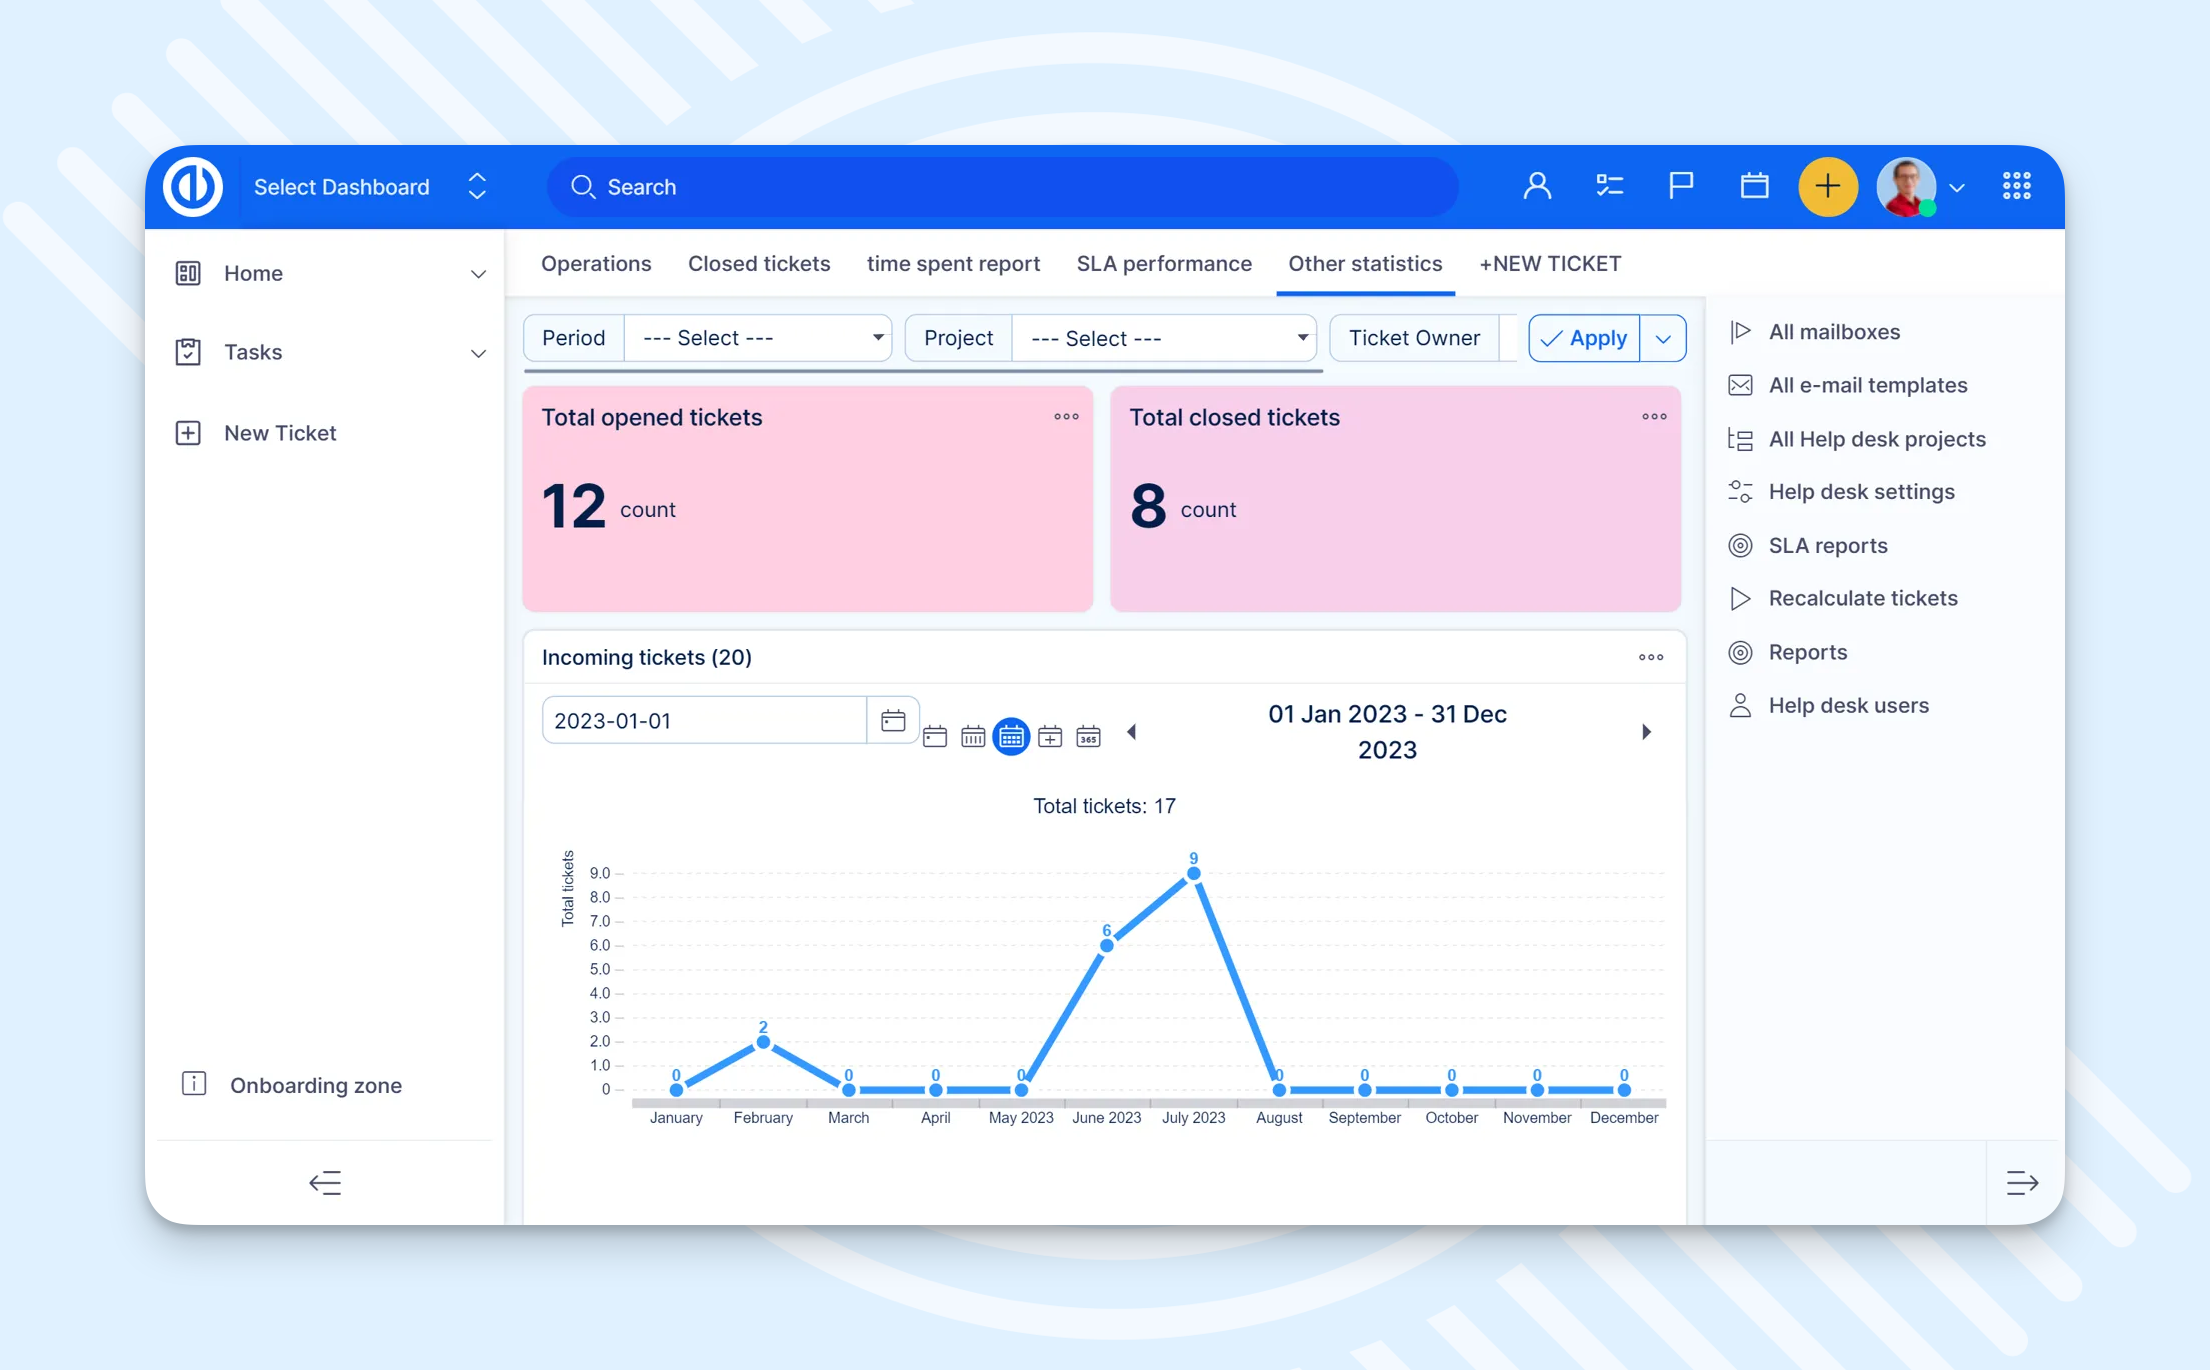Click the data point showing 9 tickets in July
The height and width of the screenshot is (1370, 2210).
click(1192, 873)
